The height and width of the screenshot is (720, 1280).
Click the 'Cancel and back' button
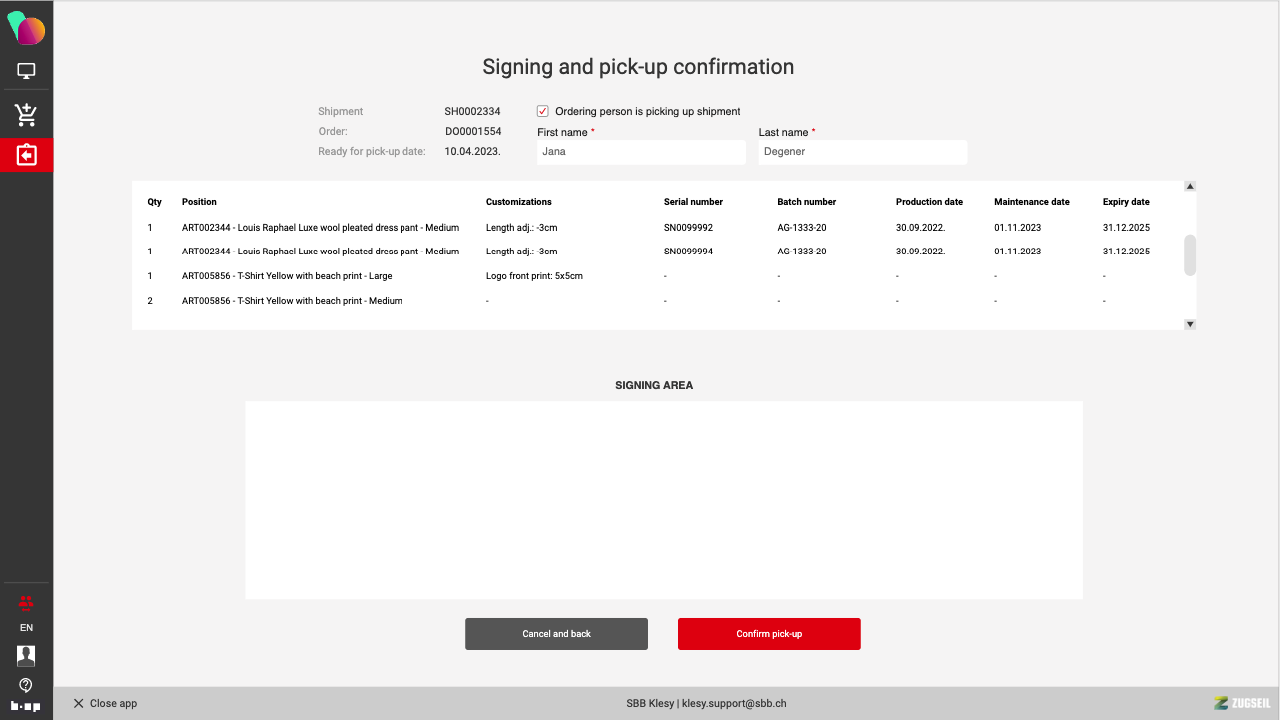click(x=556, y=634)
